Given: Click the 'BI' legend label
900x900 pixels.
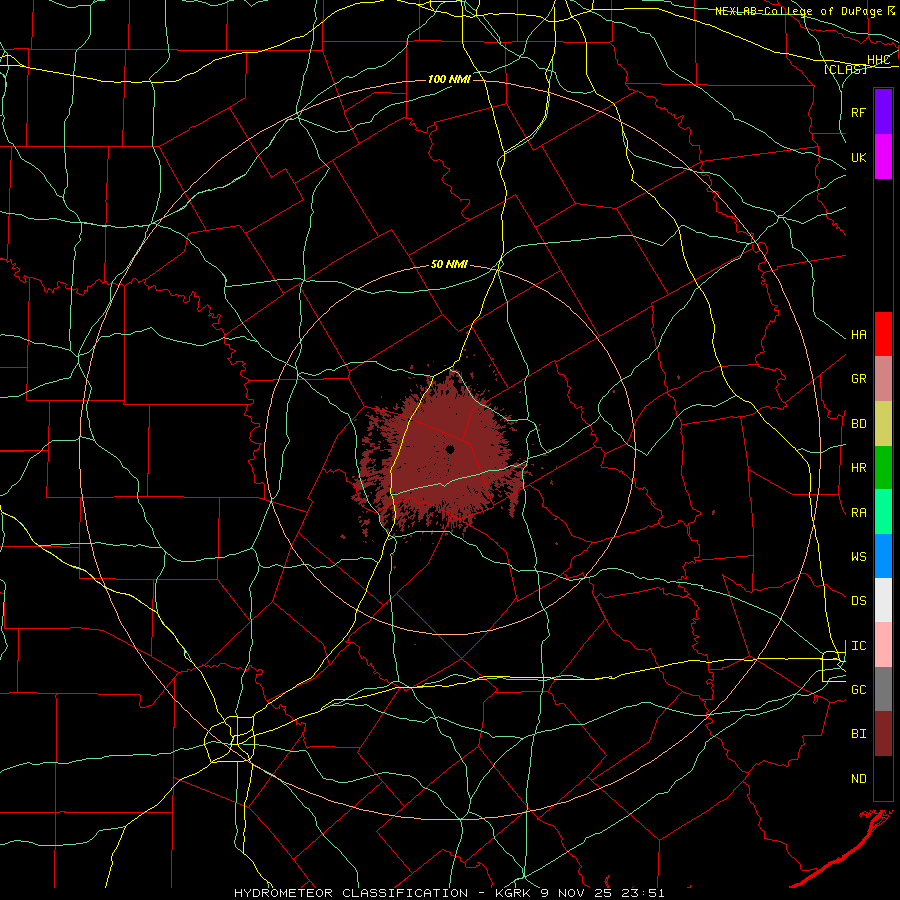Looking at the screenshot, I should 859,734.
